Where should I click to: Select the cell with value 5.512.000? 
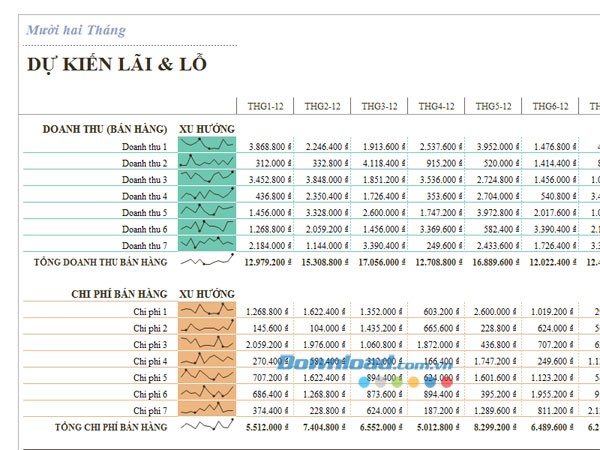pyautogui.click(x=267, y=427)
